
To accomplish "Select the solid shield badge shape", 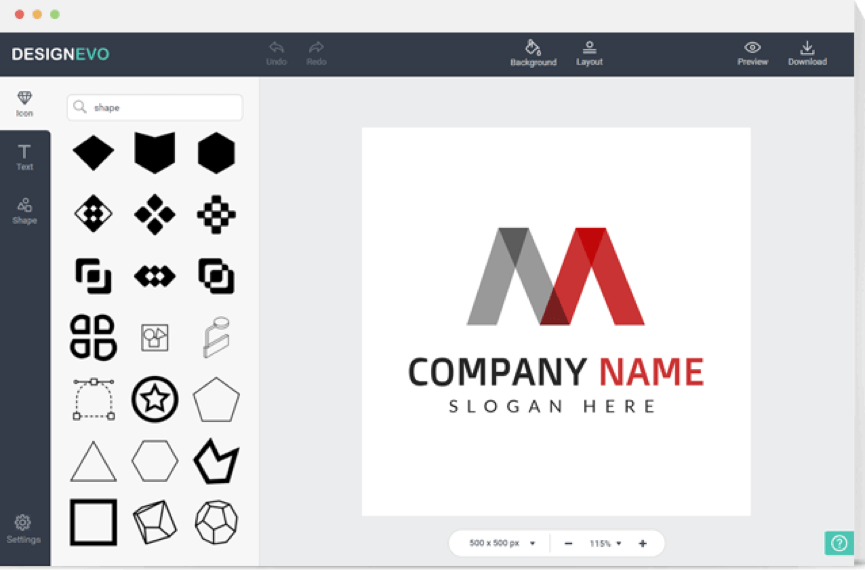I will [155, 152].
